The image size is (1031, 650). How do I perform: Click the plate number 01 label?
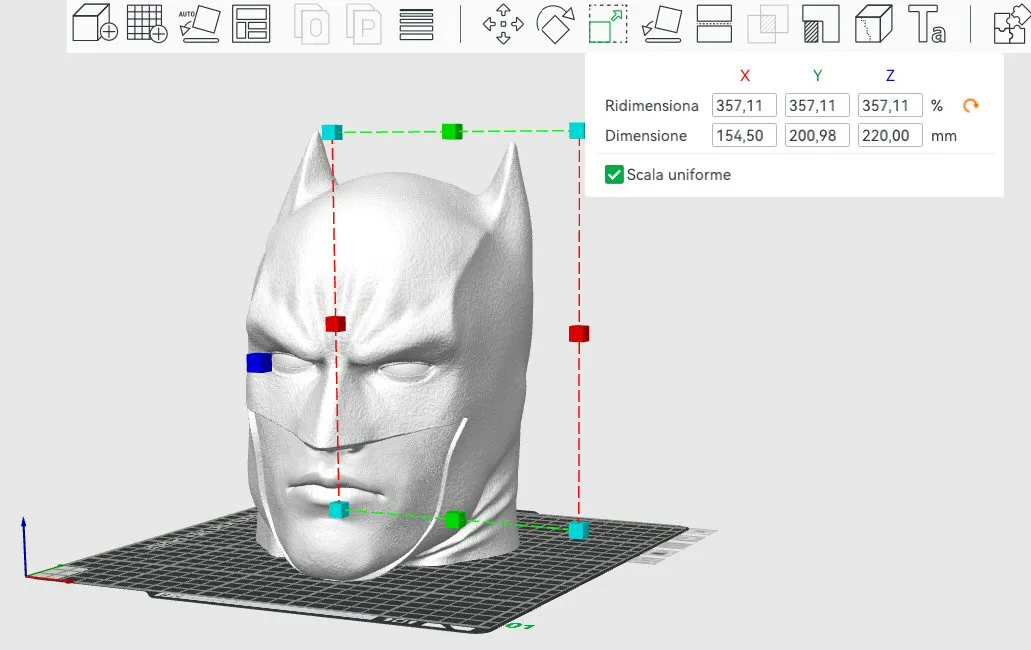521,626
